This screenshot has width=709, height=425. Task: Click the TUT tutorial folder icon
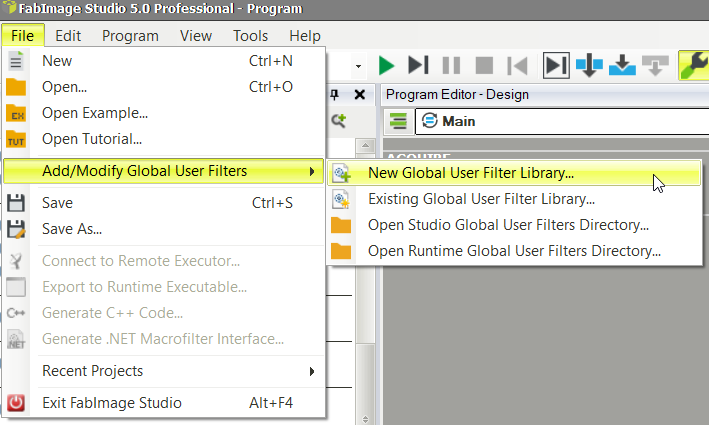pos(16,139)
